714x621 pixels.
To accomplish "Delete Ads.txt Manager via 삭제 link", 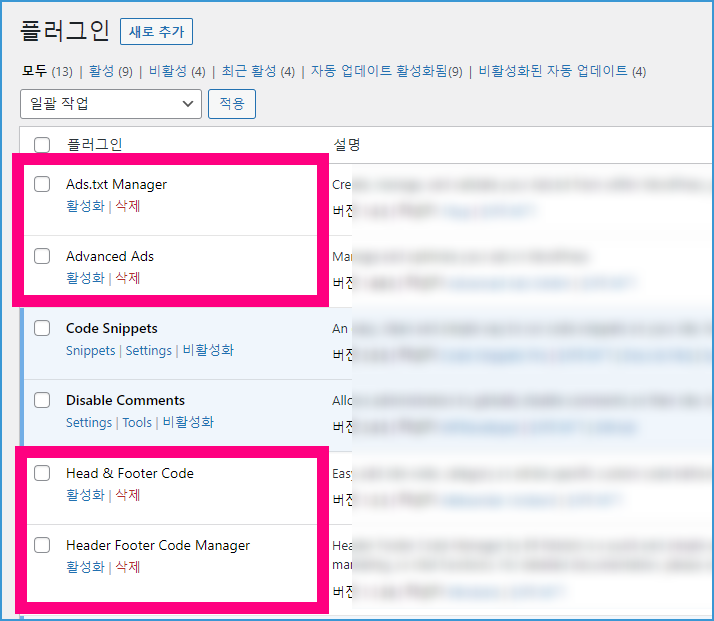I will (x=128, y=206).
